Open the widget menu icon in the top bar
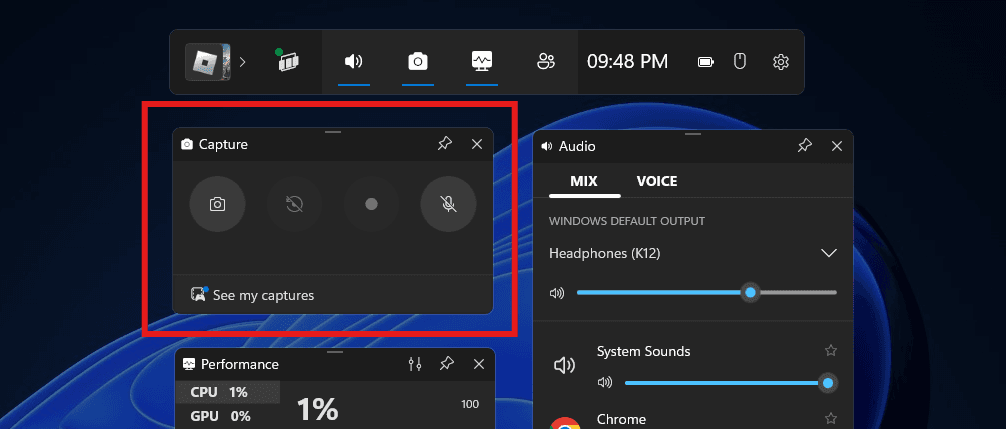The image size is (1006, 429). click(x=288, y=61)
